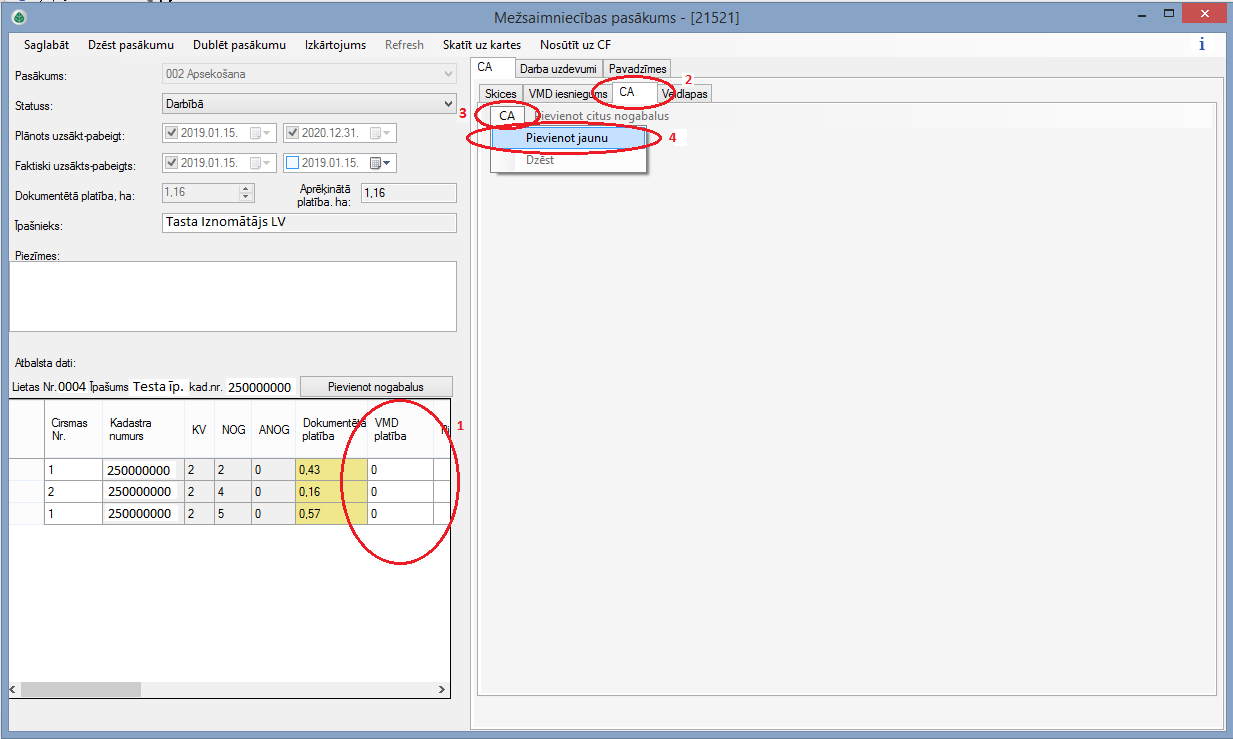Open the CA dropdown menu button
This screenshot has height=739, width=1233.
pos(507,116)
